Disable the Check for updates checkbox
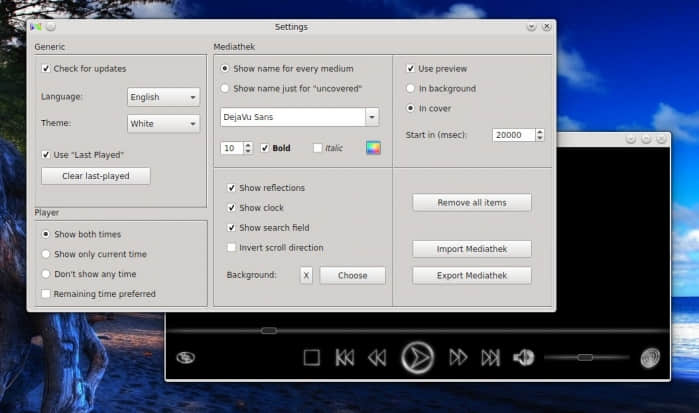 tap(46, 69)
